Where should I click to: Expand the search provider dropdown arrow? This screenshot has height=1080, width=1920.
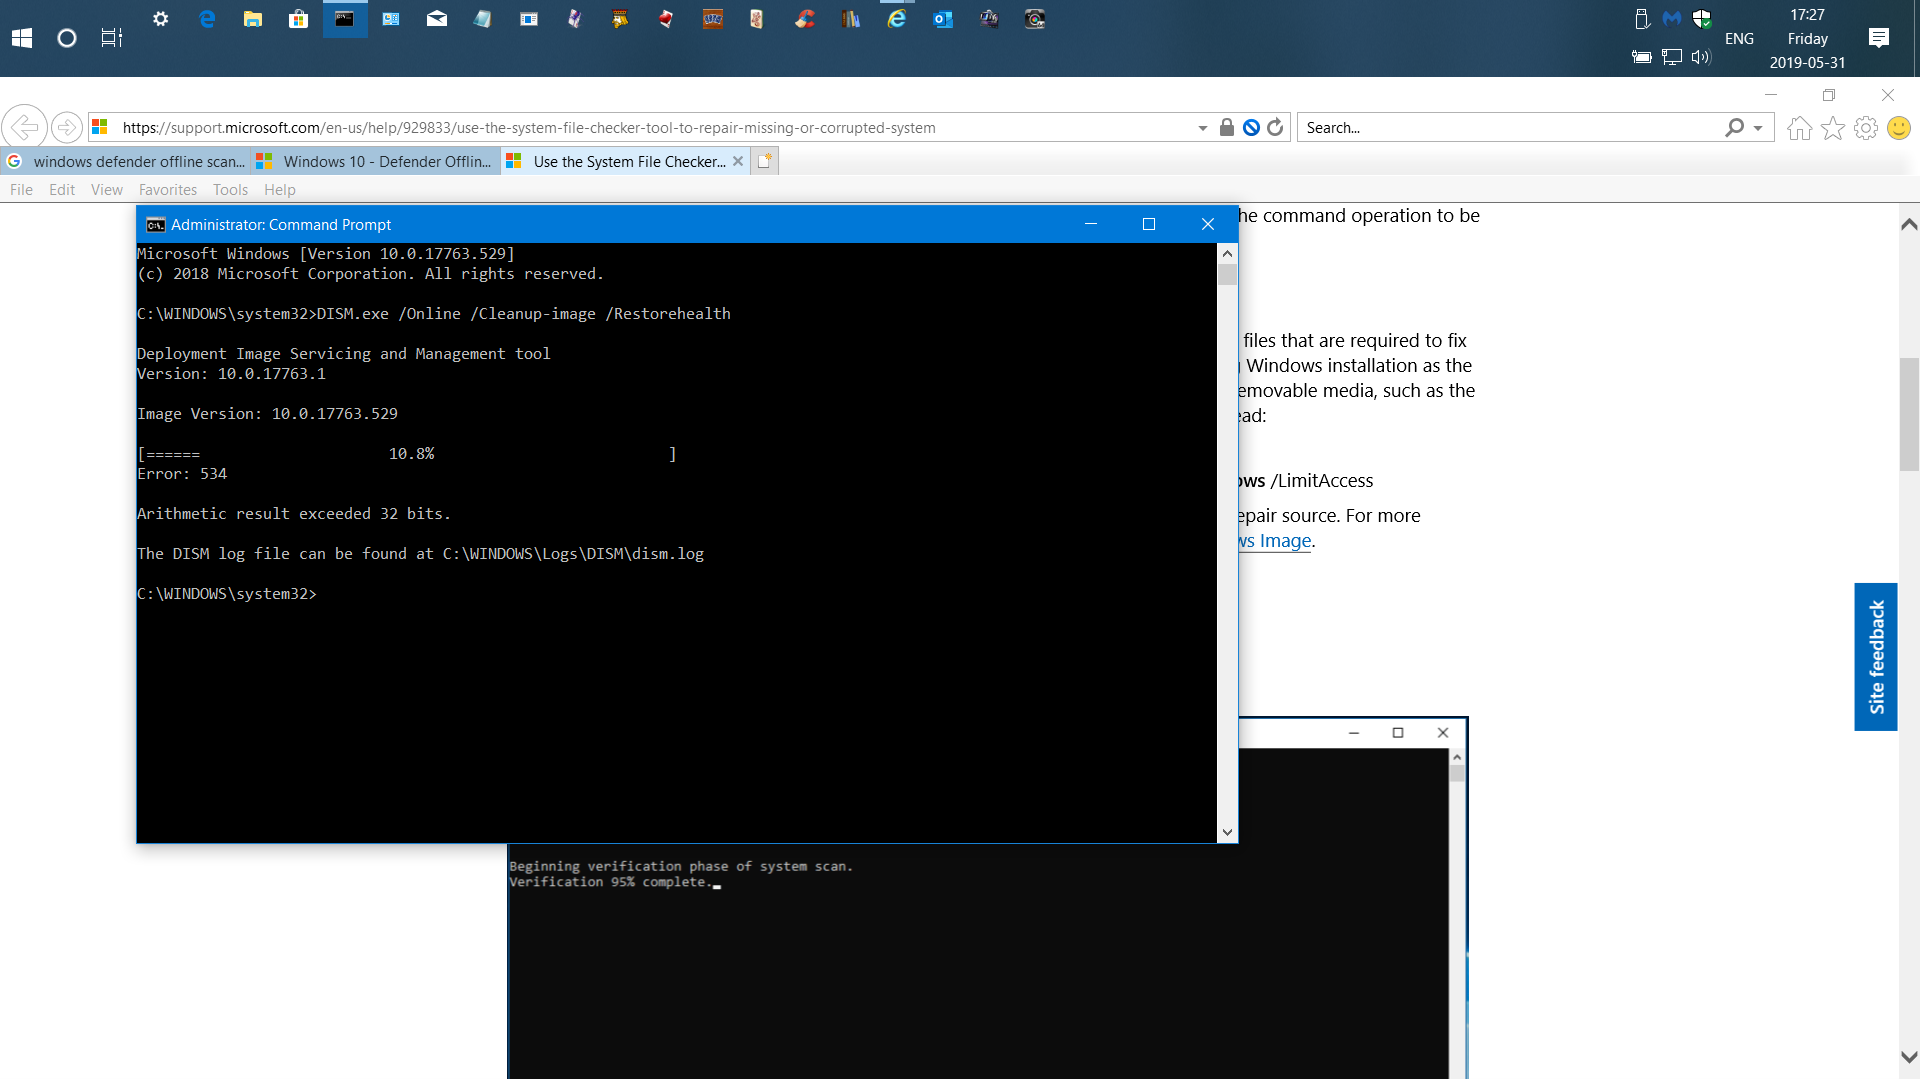pyautogui.click(x=1758, y=128)
